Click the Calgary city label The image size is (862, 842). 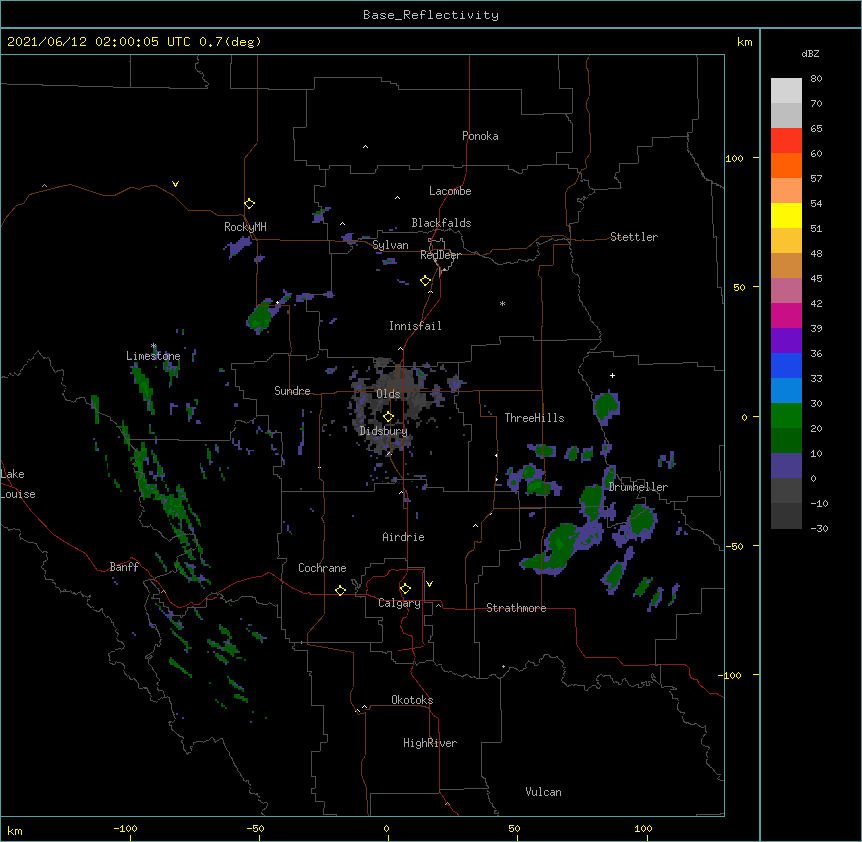click(x=399, y=603)
